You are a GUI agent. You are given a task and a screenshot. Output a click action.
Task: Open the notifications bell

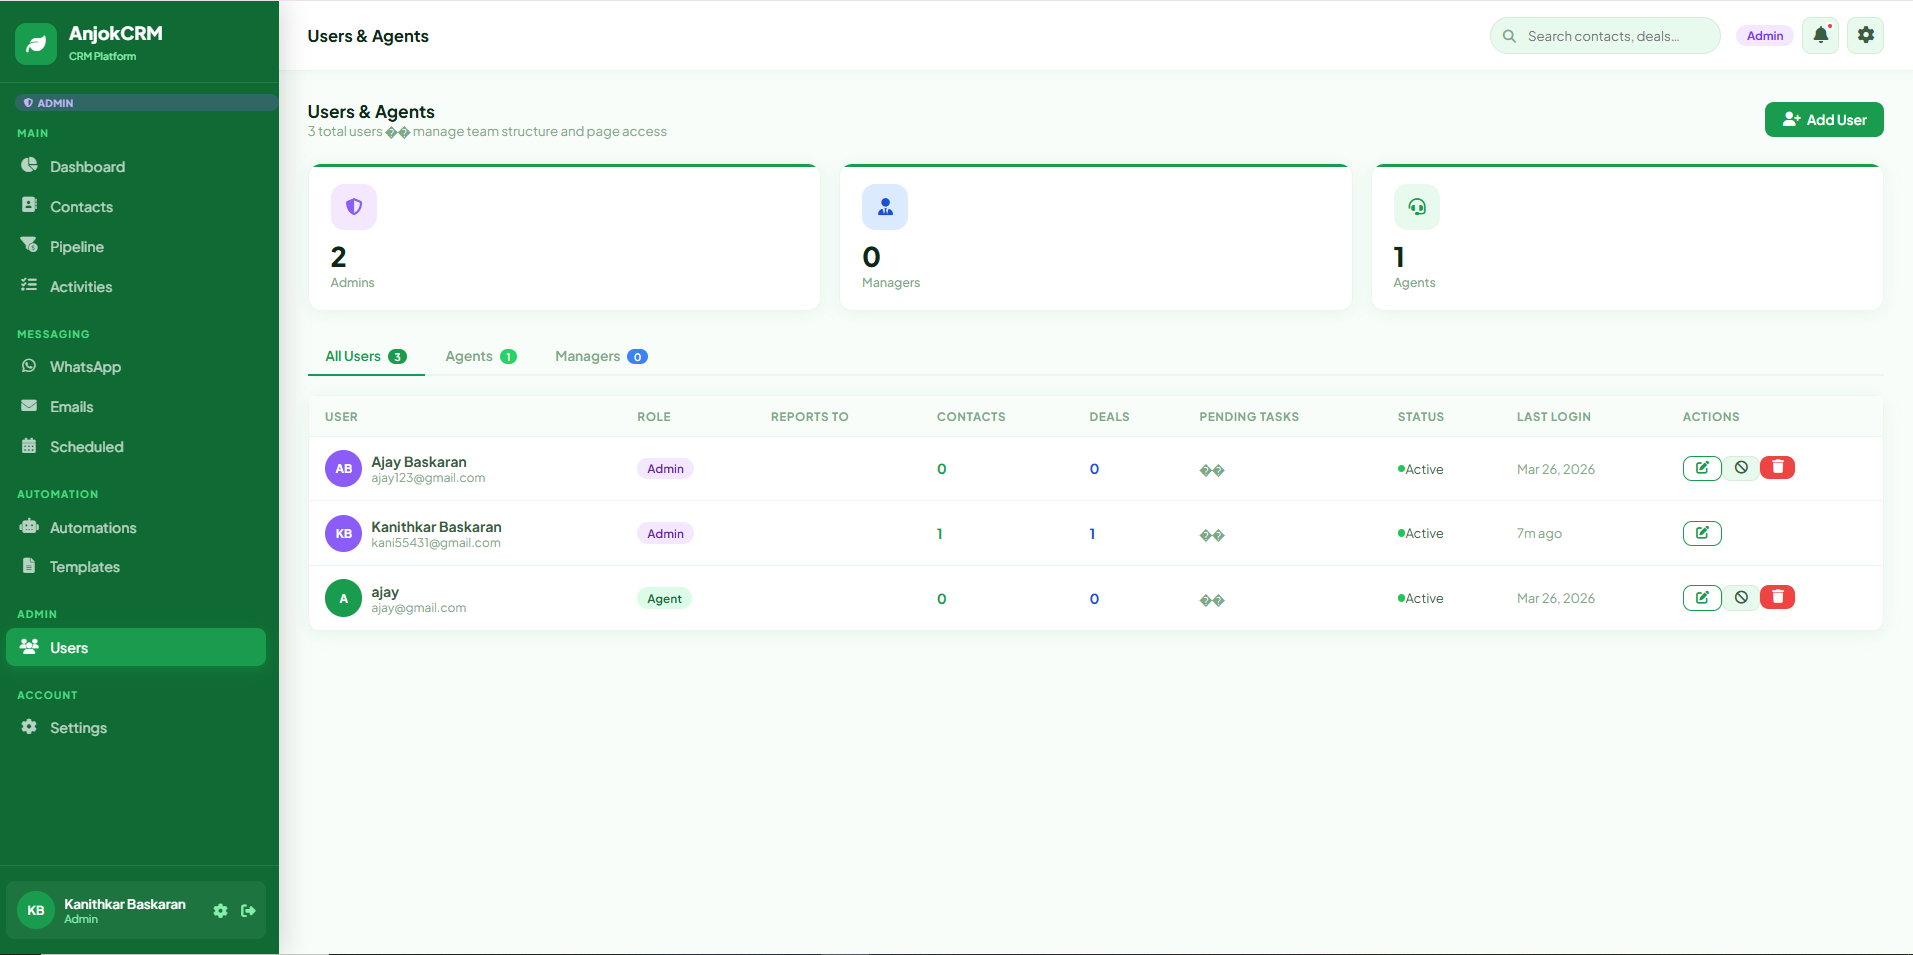(1820, 35)
